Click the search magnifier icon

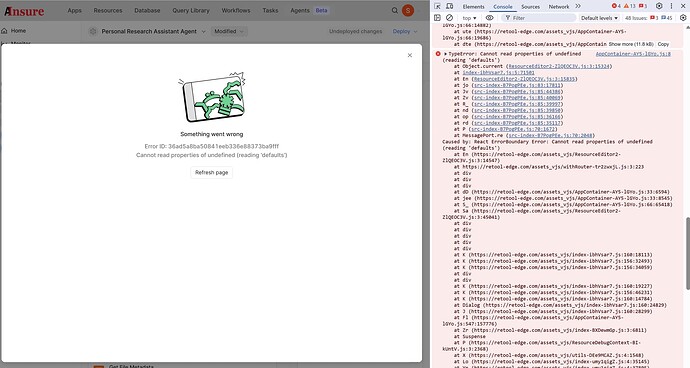point(395,11)
